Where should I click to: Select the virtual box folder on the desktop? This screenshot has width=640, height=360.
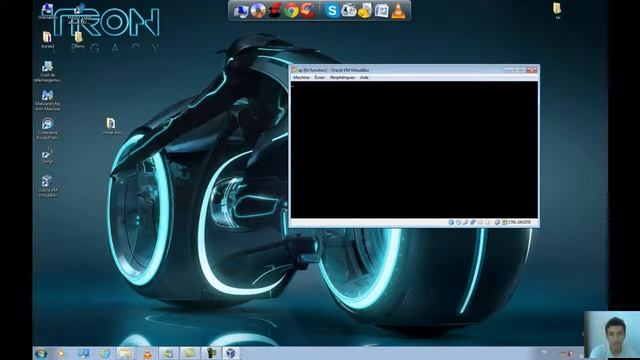111,126
